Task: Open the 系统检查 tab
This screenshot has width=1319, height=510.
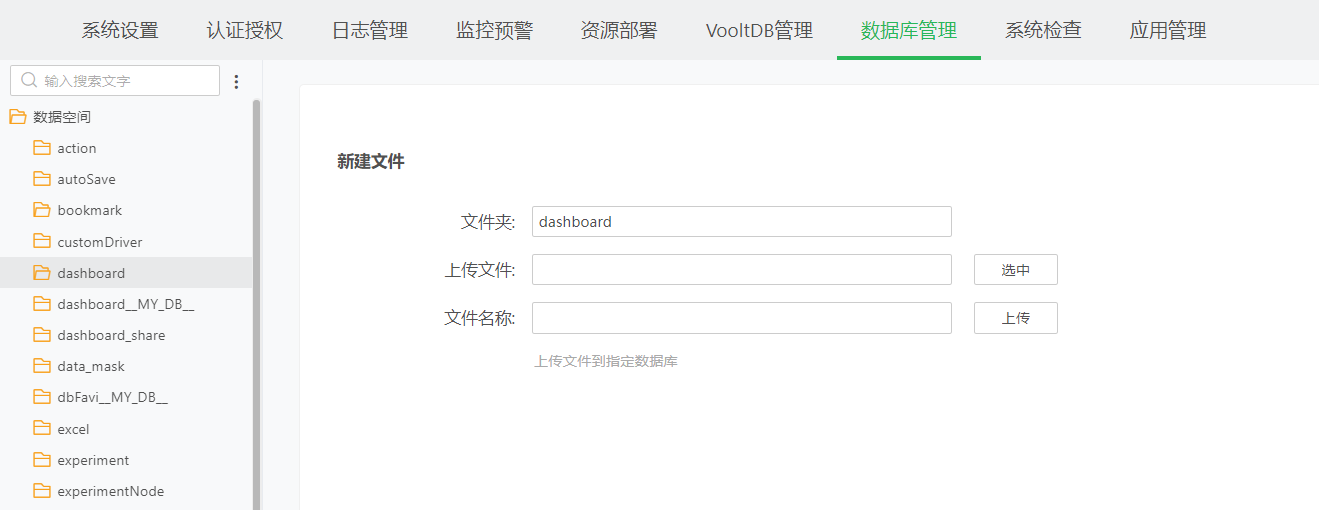Action: pos(1043,30)
